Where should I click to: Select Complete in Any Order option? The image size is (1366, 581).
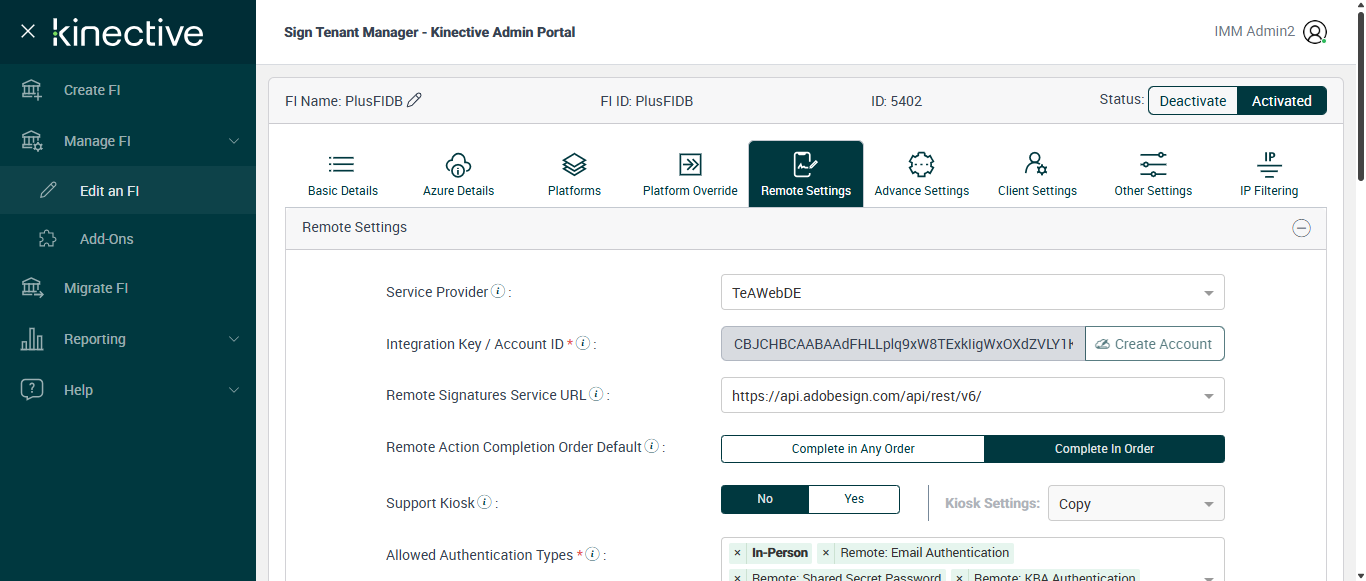tap(853, 449)
